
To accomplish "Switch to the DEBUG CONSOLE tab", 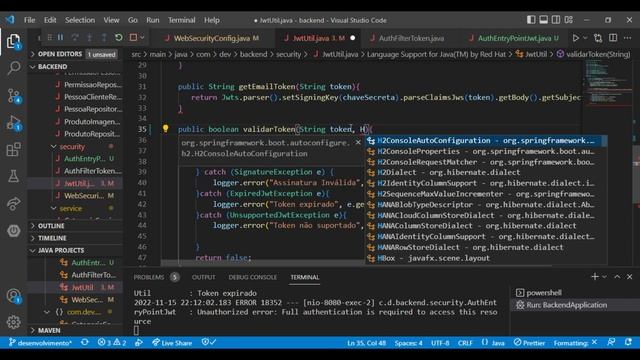I will point(252,277).
